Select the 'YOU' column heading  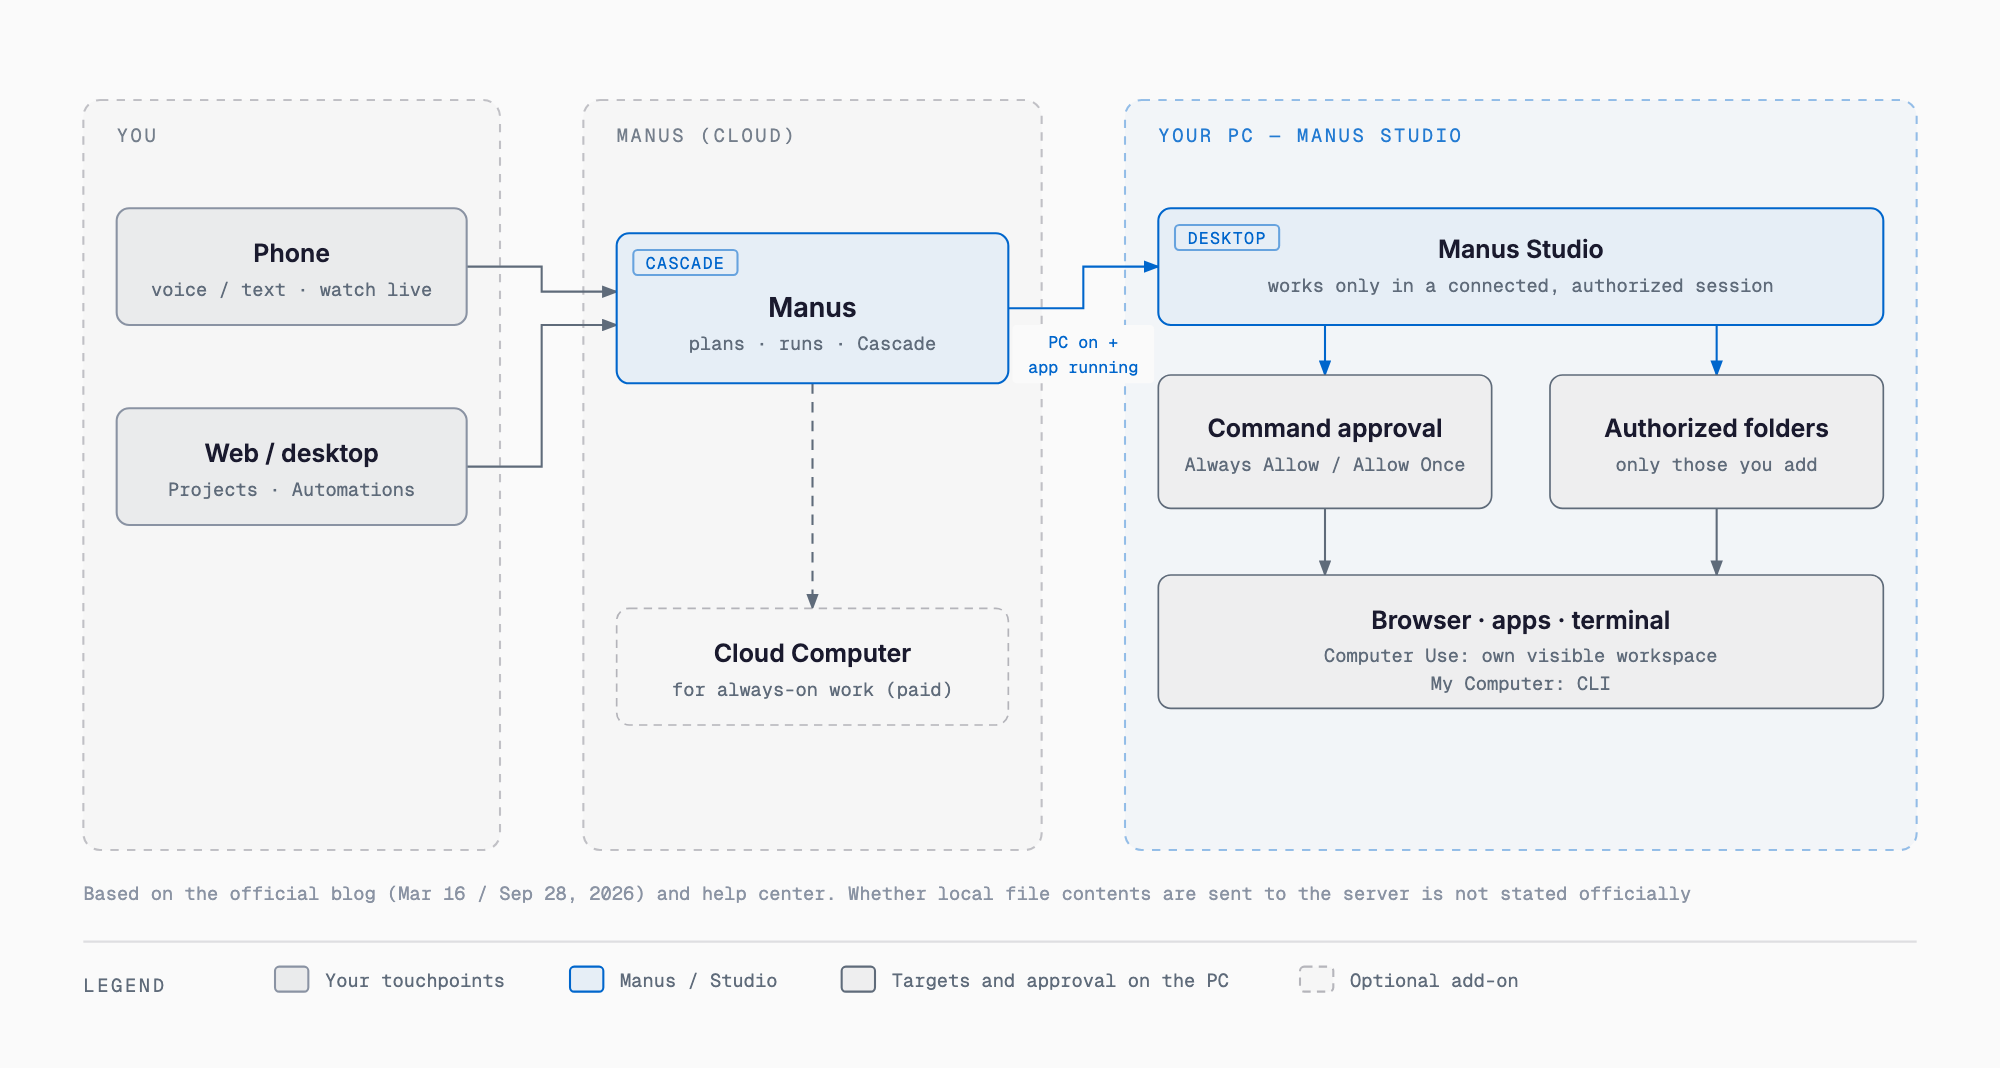[137, 136]
